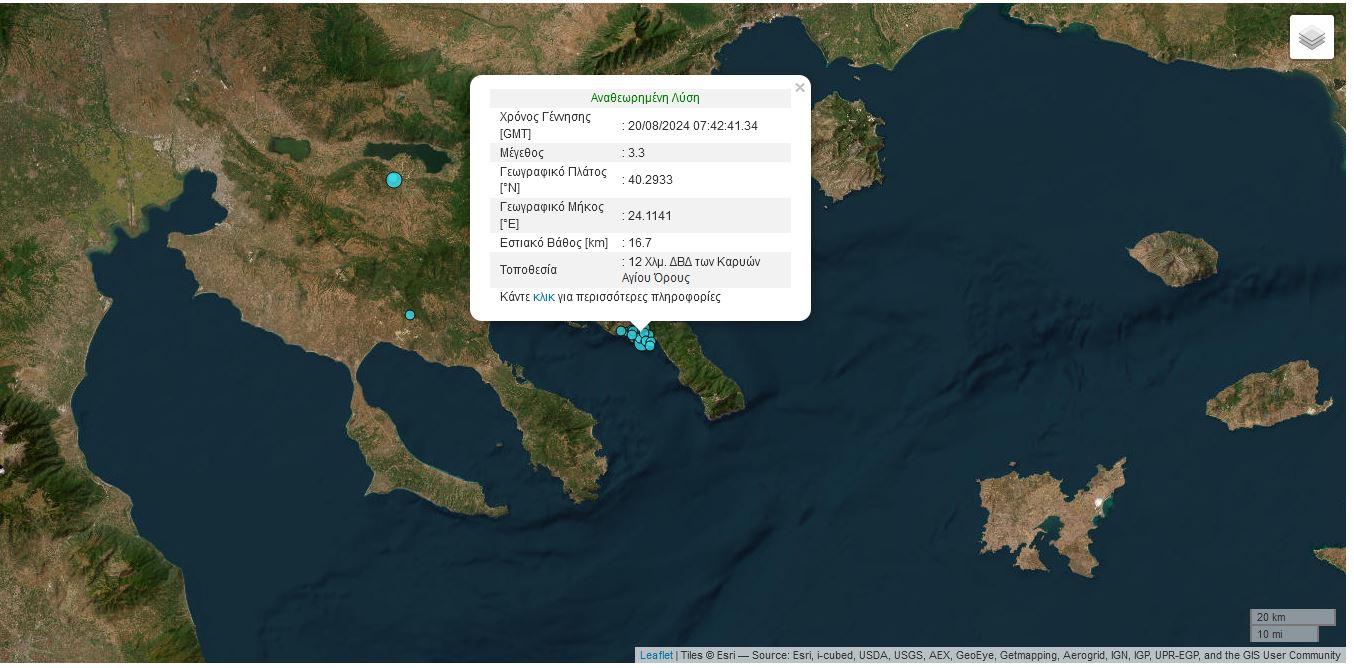Click the 'Αναθεωρημένη Λύση' popup header
Screen dimensions: 1354x668
tap(644, 98)
